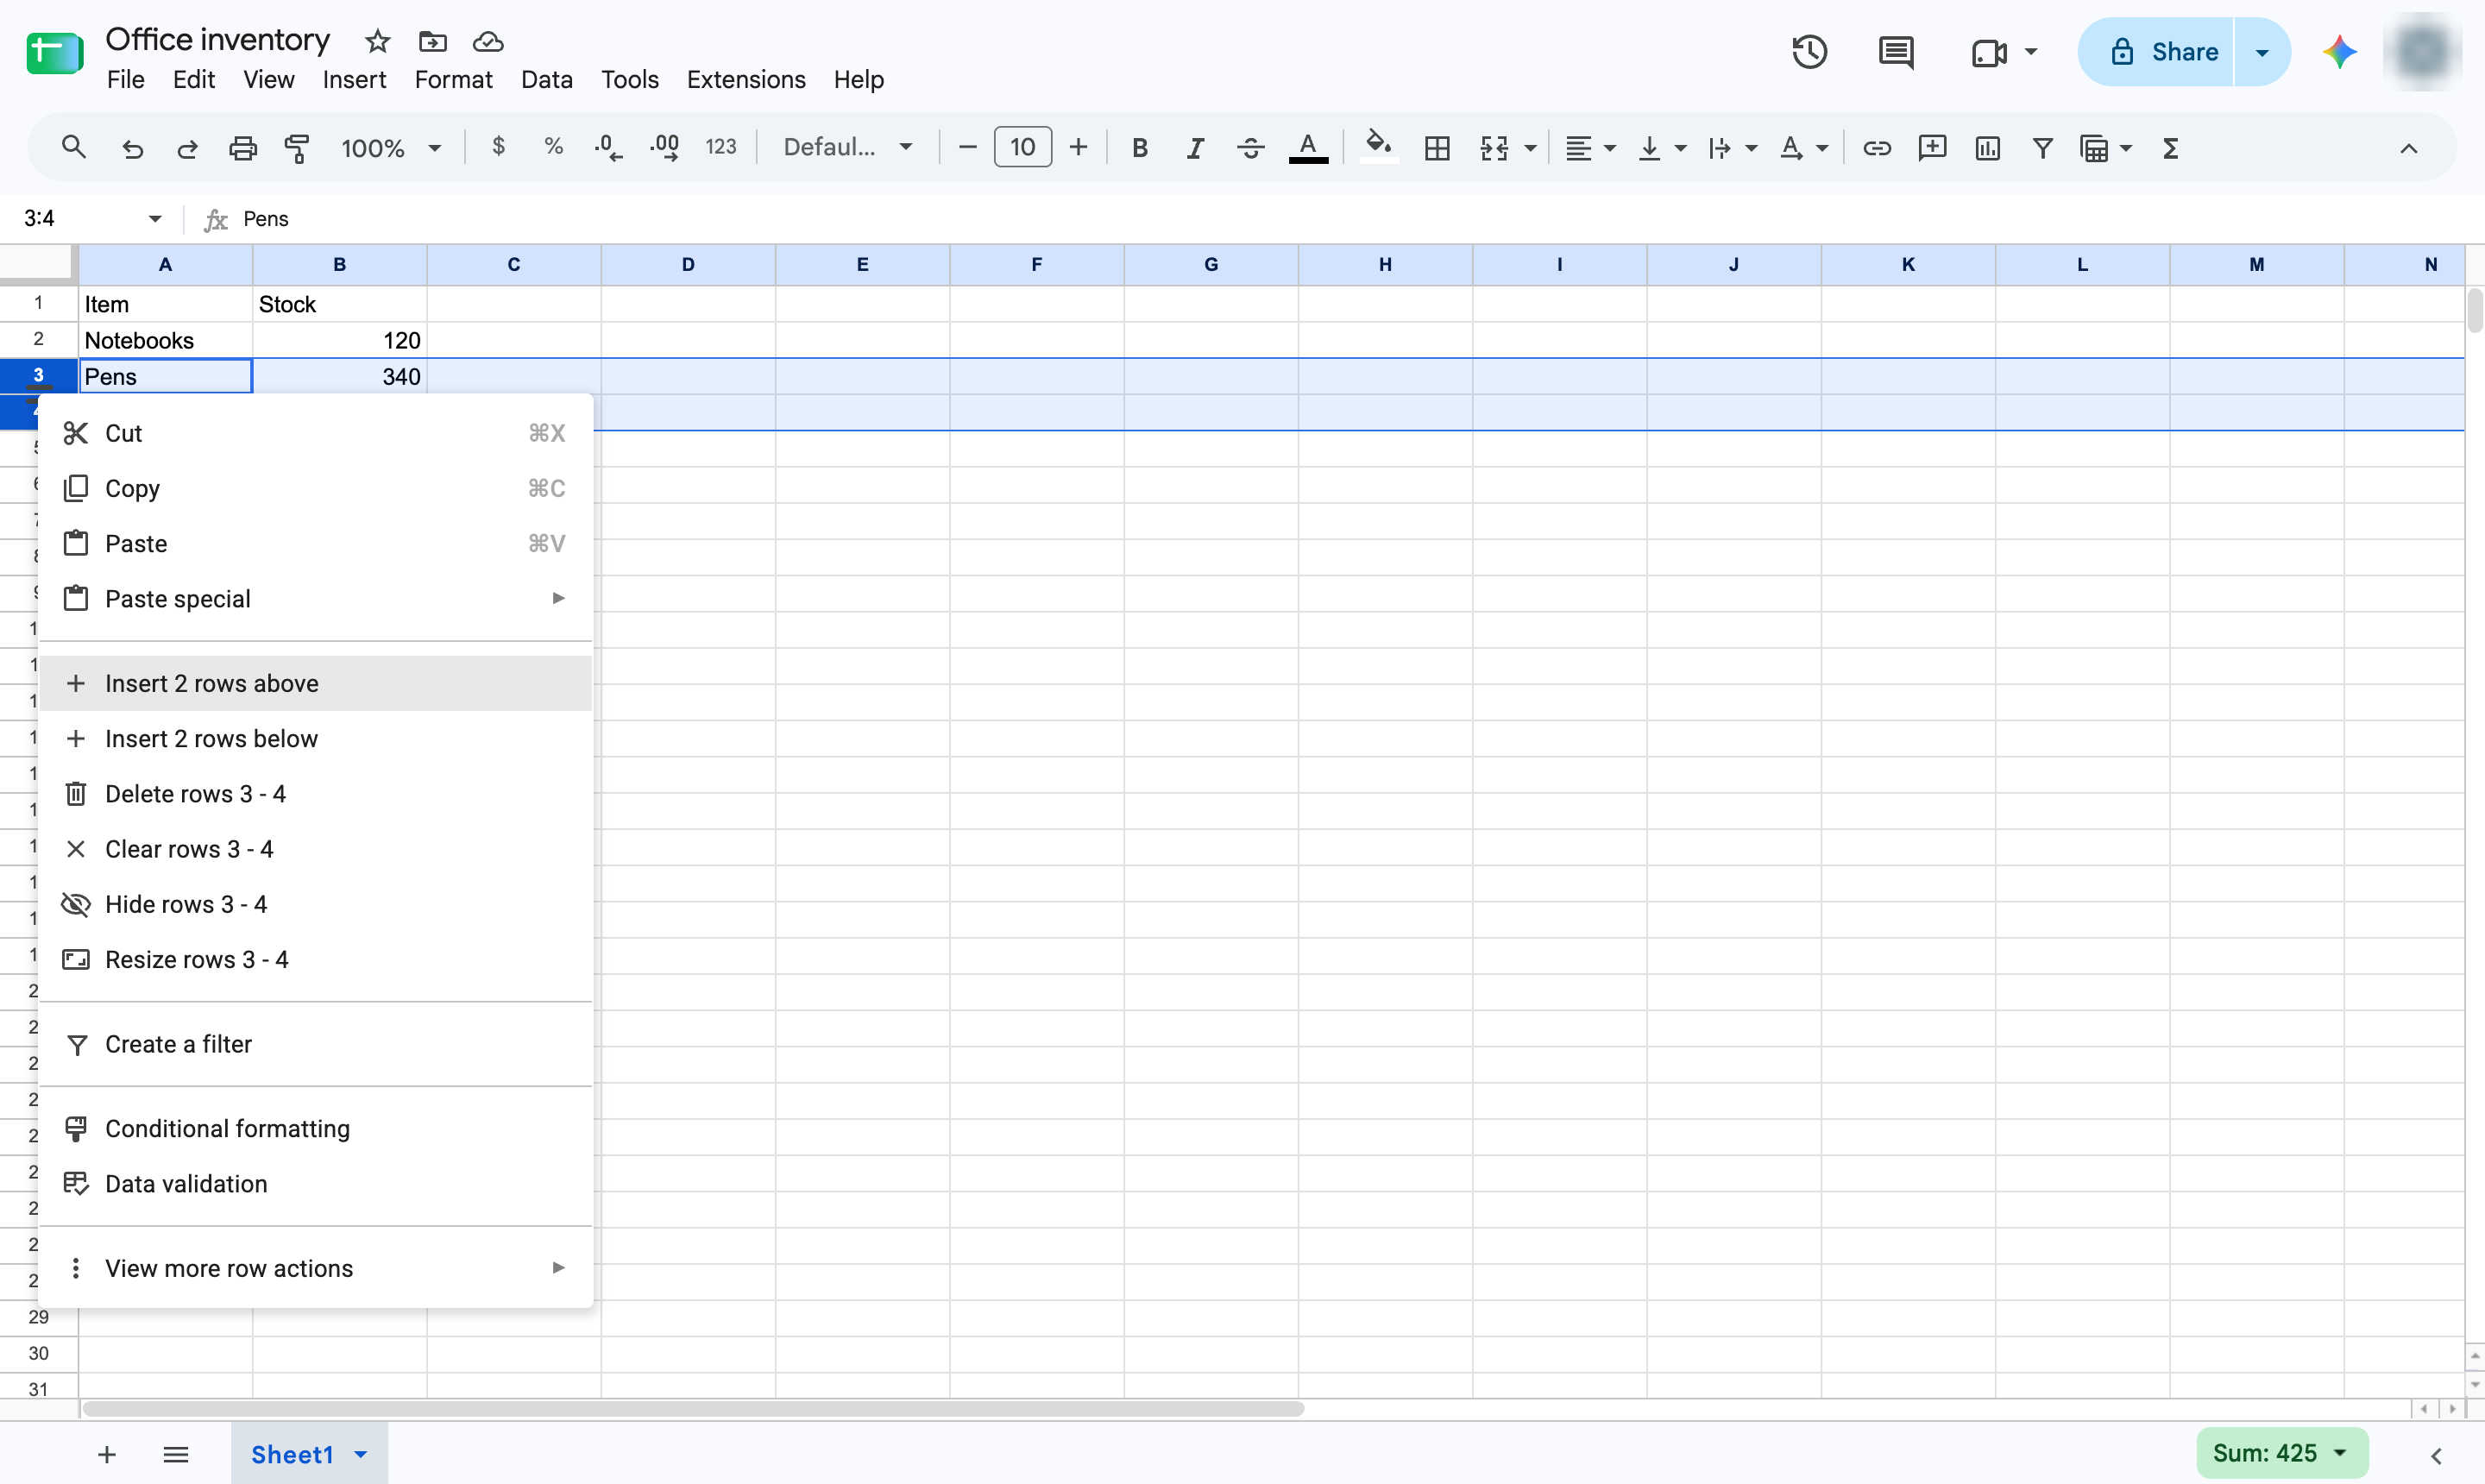
Task: Decrease decimal places icon
Action: 608,148
